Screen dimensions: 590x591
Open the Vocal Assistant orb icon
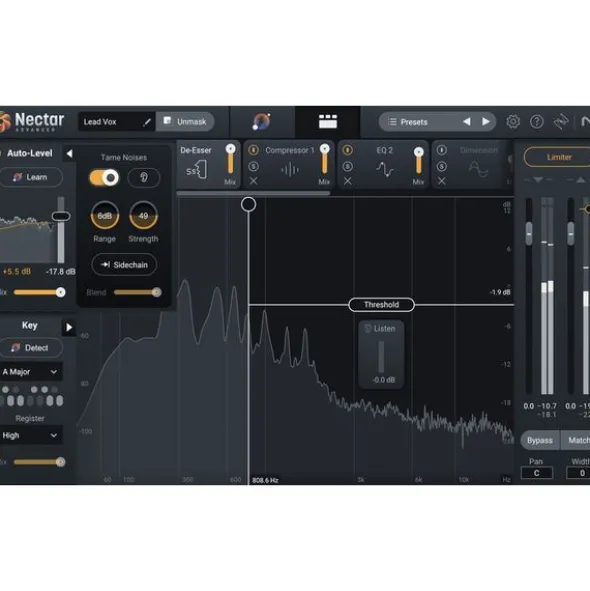(262, 121)
